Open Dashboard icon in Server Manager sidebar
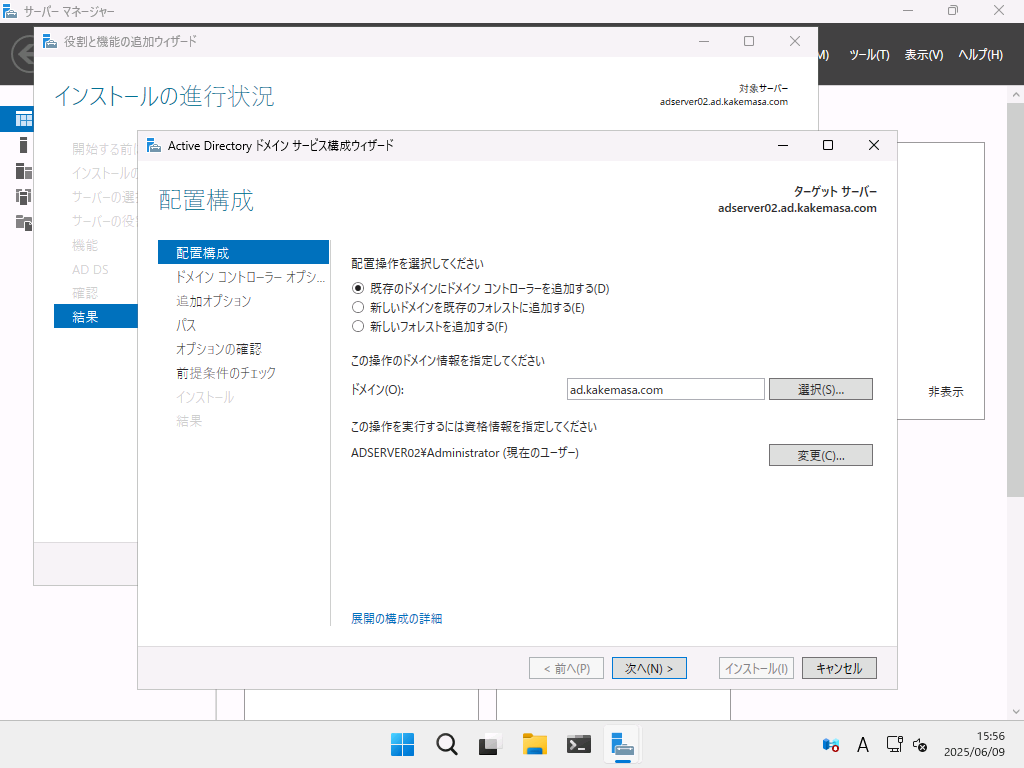The height and width of the screenshot is (768, 1024). click(24, 119)
